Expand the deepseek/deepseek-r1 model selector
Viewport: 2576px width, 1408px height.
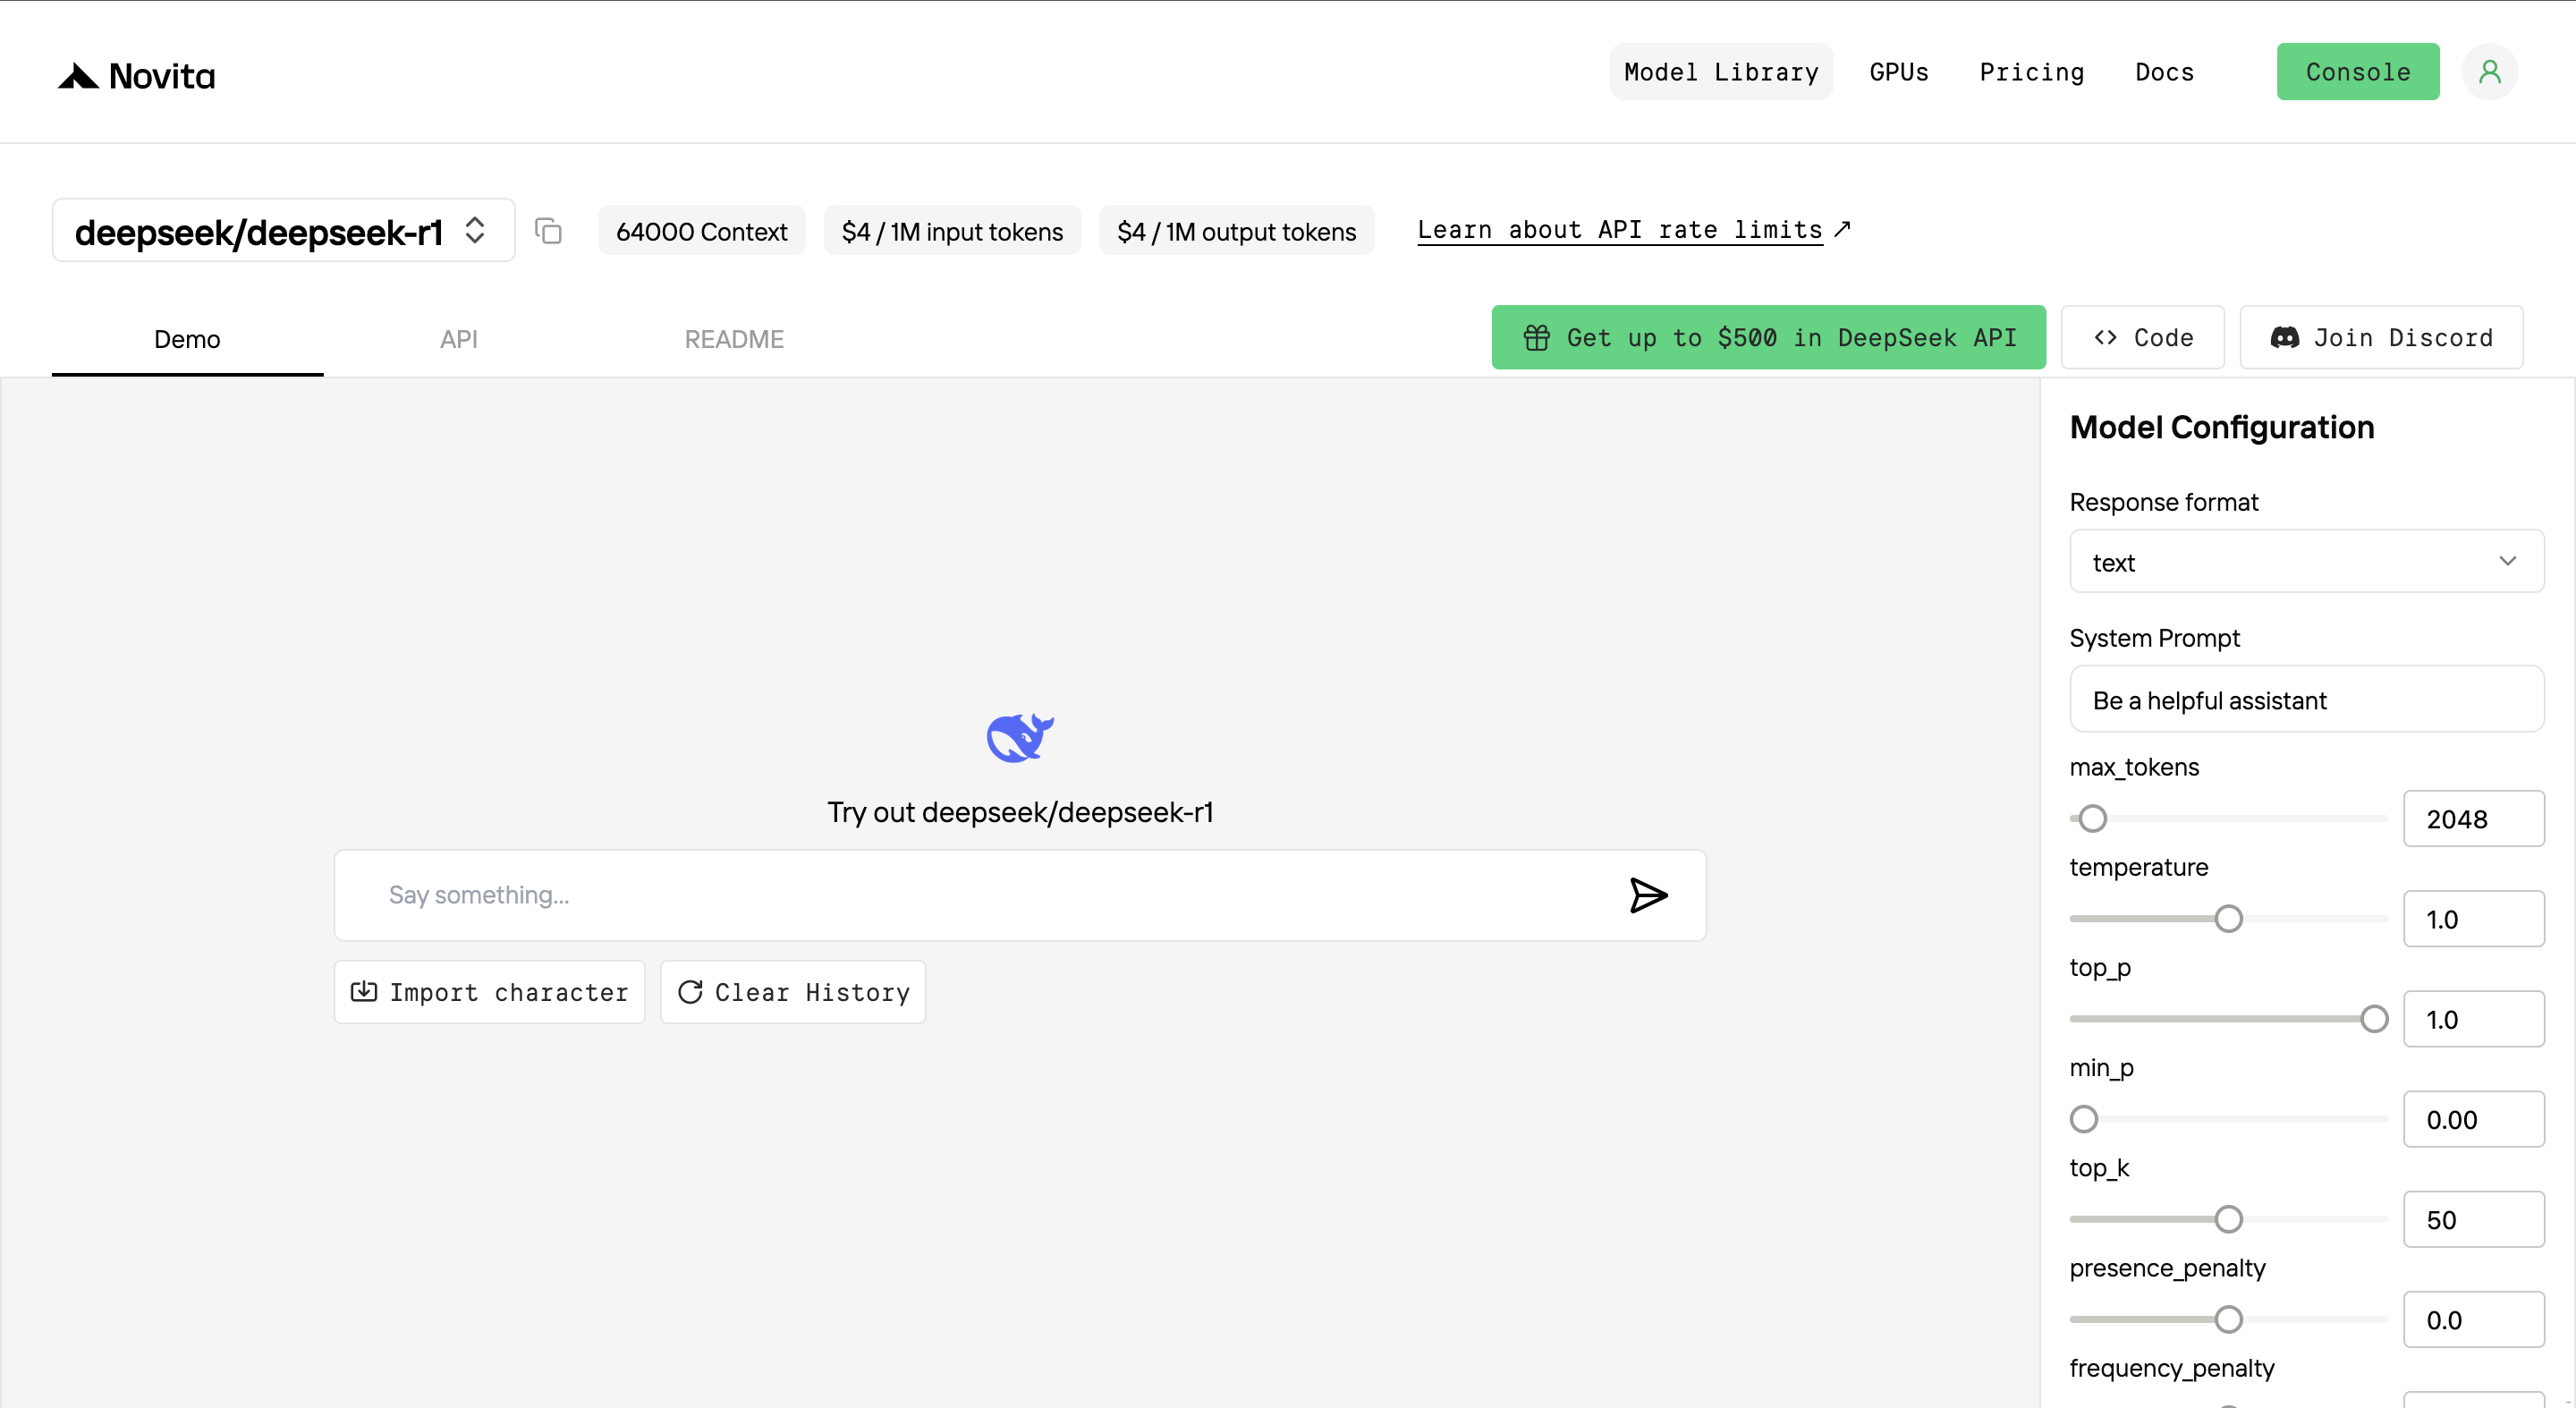point(283,231)
